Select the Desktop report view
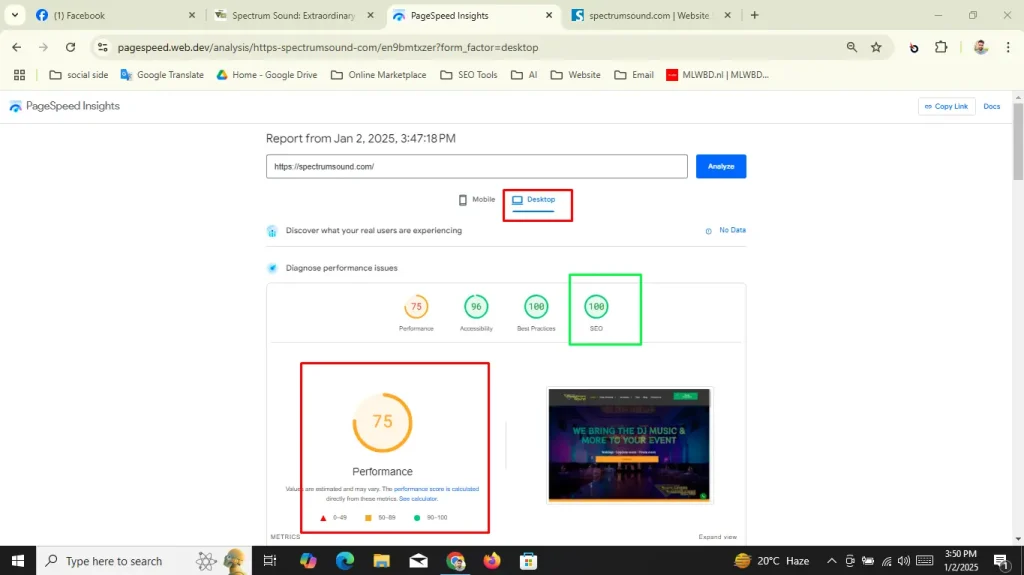Viewport: 1024px width, 575px height. [534, 200]
